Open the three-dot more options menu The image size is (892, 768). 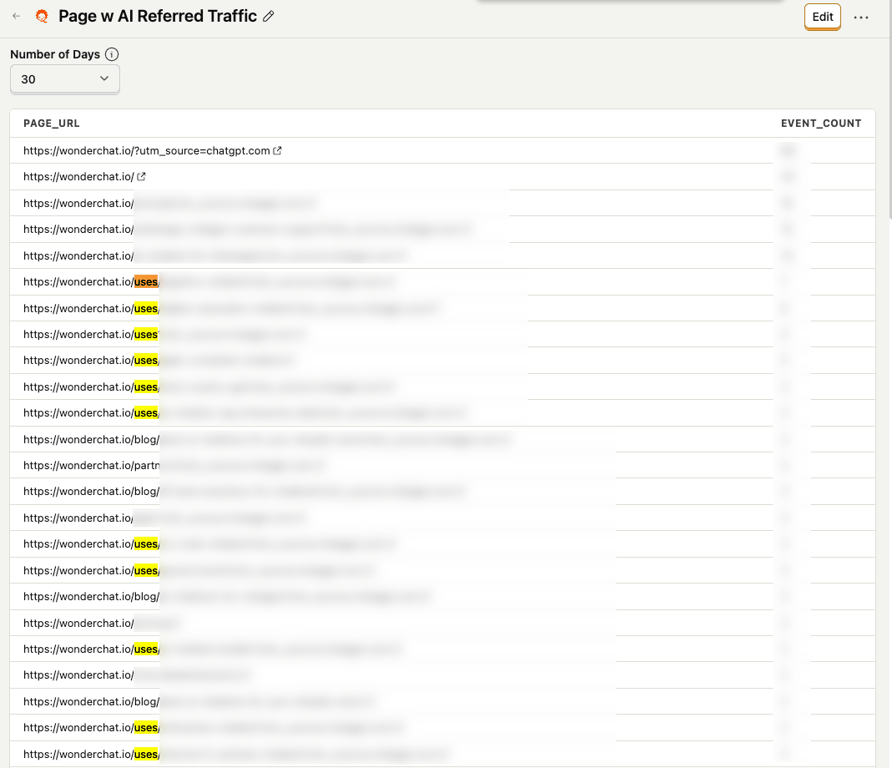coord(861,18)
